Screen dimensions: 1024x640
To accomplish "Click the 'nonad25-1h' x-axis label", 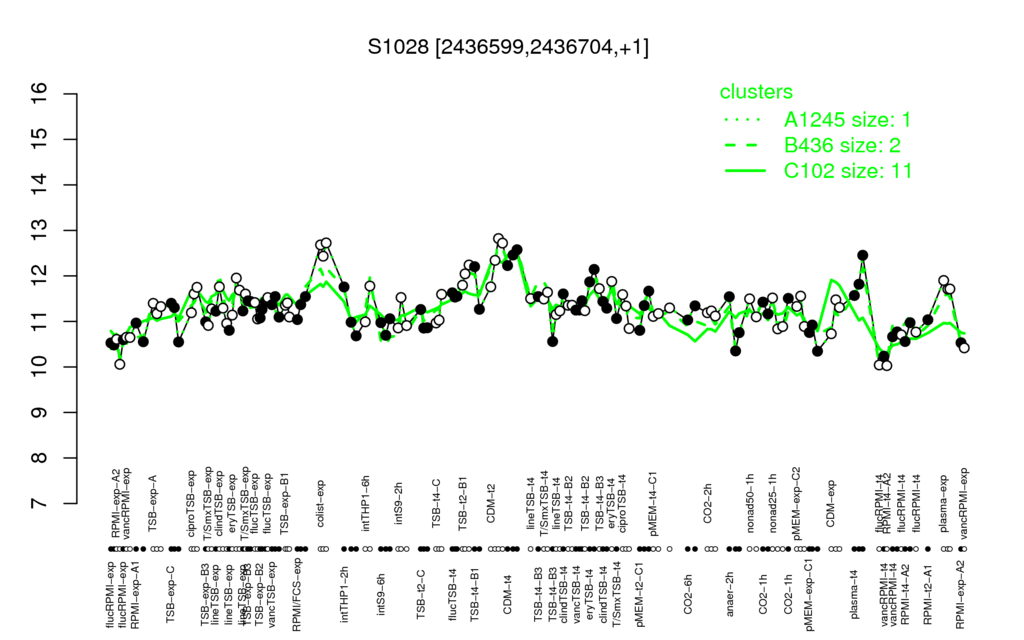I will click(x=773, y=505).
